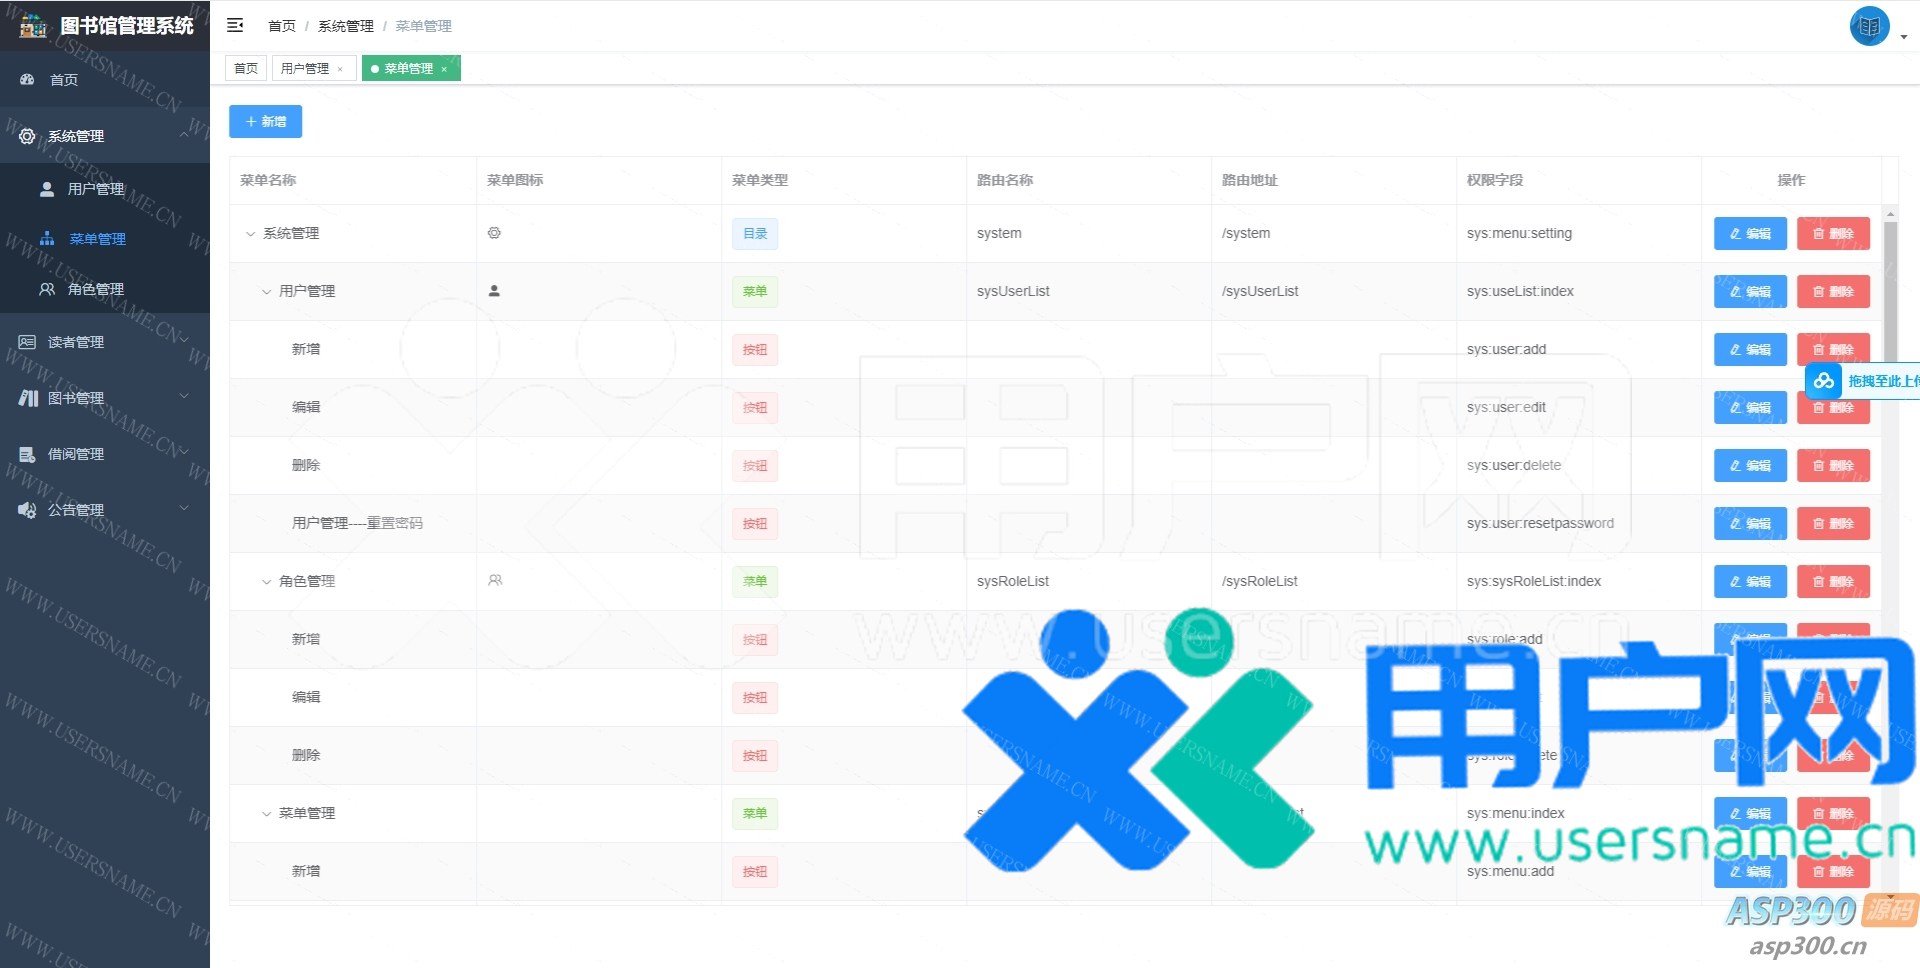Collapse the 角色管理 tree row in the table

coord(266,582)
